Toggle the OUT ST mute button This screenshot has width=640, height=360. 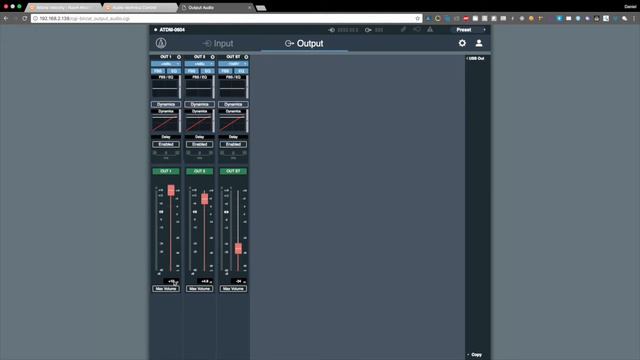point(233,171)
